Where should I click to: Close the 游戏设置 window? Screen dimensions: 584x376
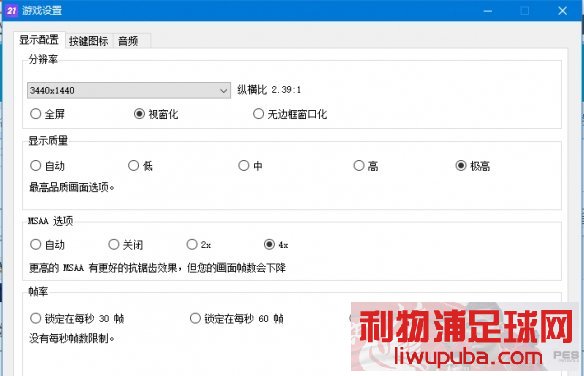point(562,11)
